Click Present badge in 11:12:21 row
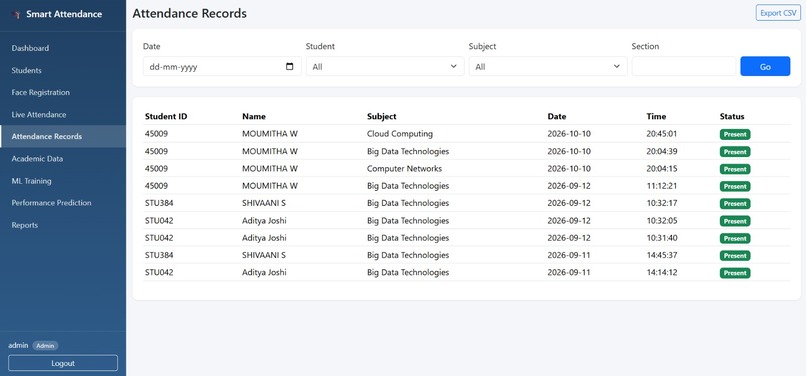The image size is (806, 376). click(735, 186)
